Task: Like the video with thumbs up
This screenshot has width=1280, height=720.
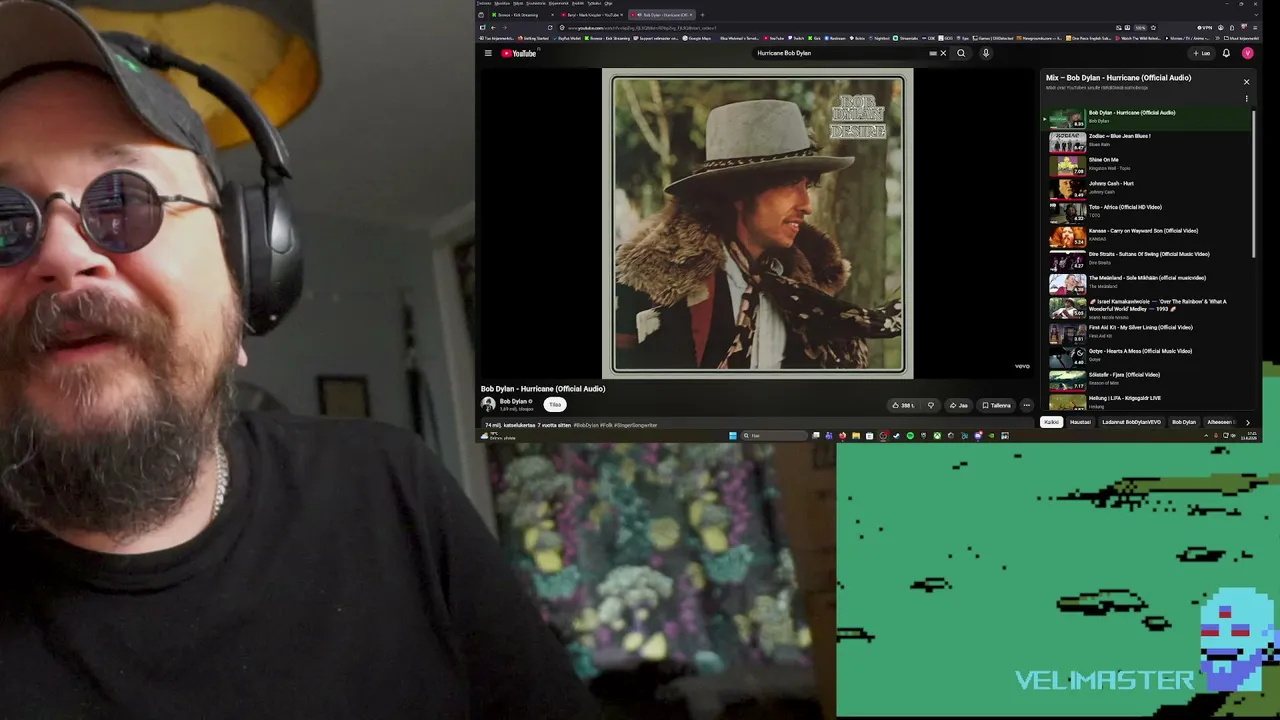Action: tap(903, 405)
